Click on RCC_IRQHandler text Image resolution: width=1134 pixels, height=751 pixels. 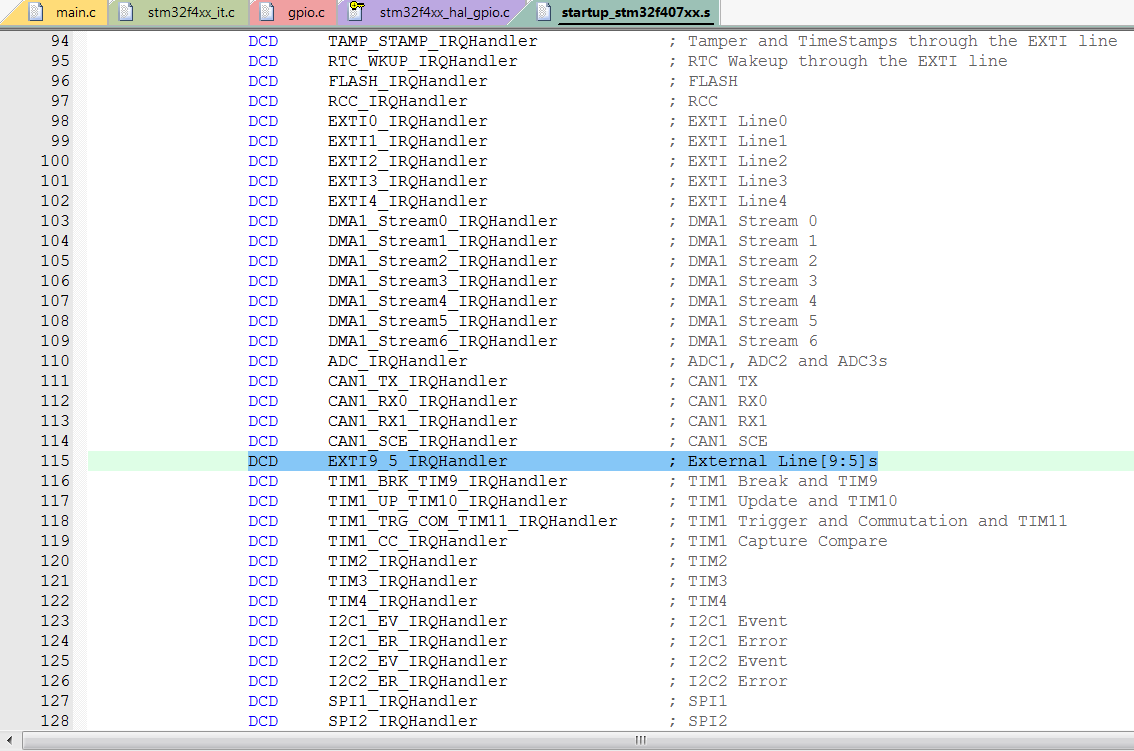point(397,101)
